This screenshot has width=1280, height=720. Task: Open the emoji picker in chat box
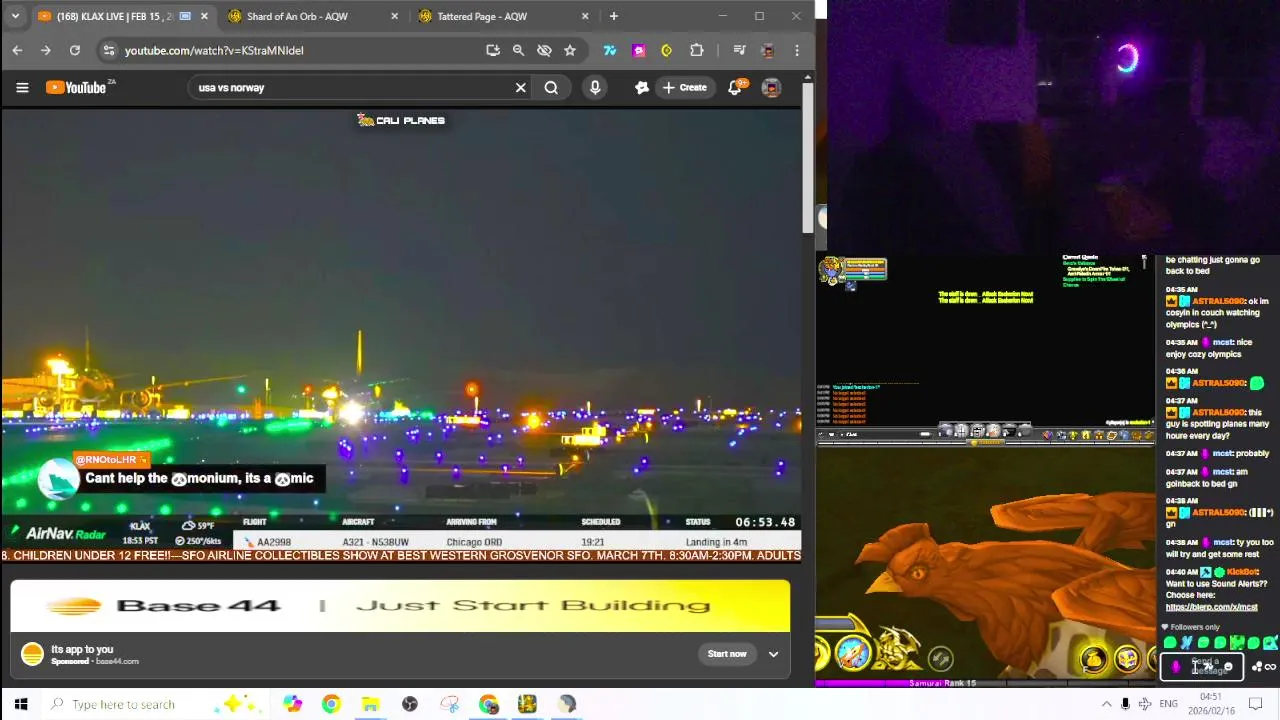tap(1227, 667)
